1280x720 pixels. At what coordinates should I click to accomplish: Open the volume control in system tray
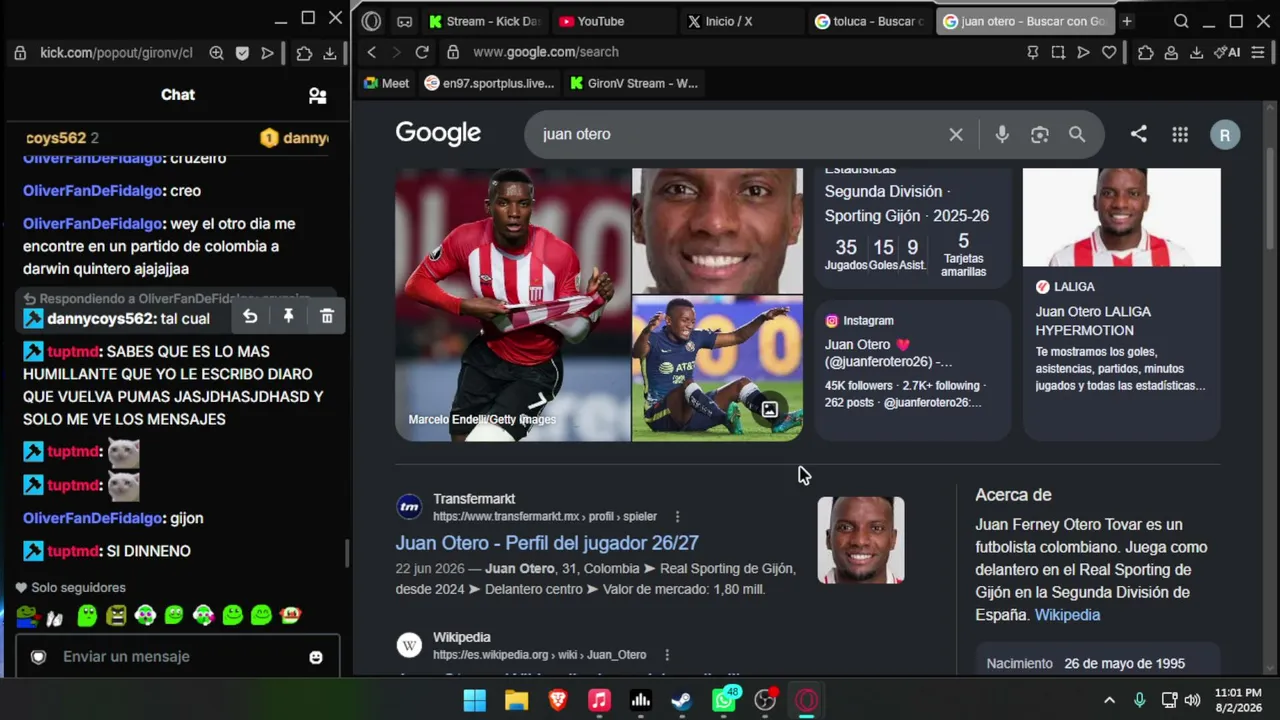1192,700
